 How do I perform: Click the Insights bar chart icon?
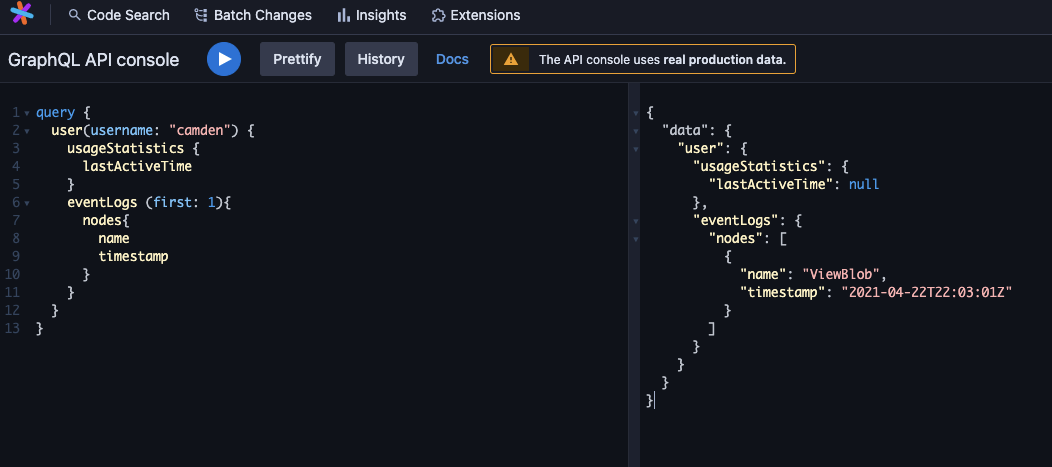344,15
